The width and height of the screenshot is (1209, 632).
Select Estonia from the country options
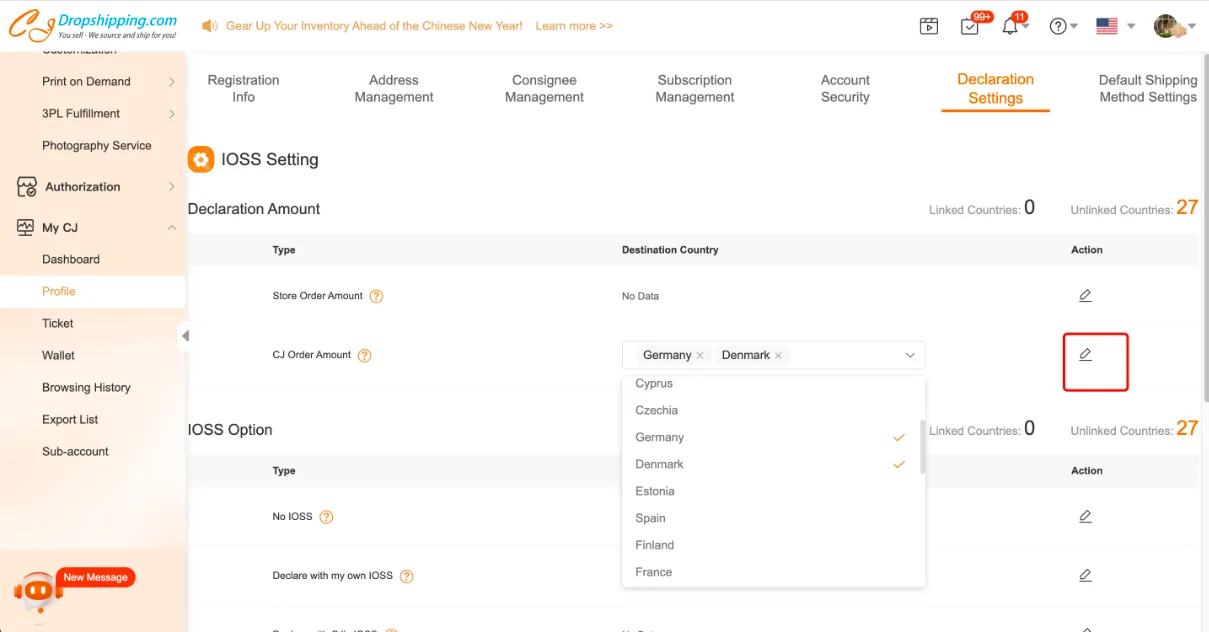(x=655, y=492)
